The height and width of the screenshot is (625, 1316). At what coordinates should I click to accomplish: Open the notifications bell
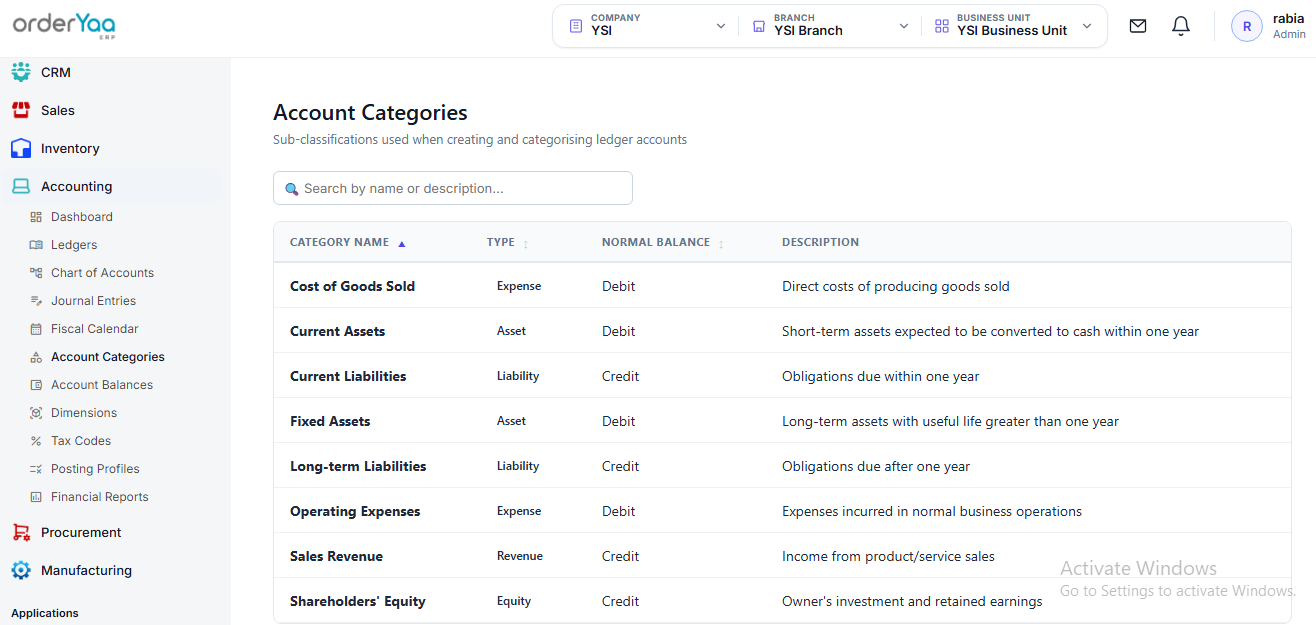pyautogui.click(x=1181, y=26)
